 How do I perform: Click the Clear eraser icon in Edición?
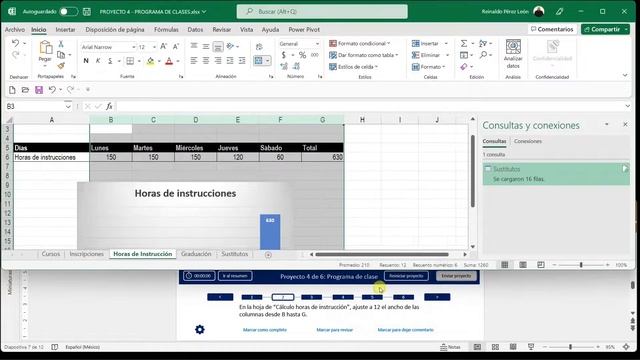pyautogui.click(x=464, y=67)
